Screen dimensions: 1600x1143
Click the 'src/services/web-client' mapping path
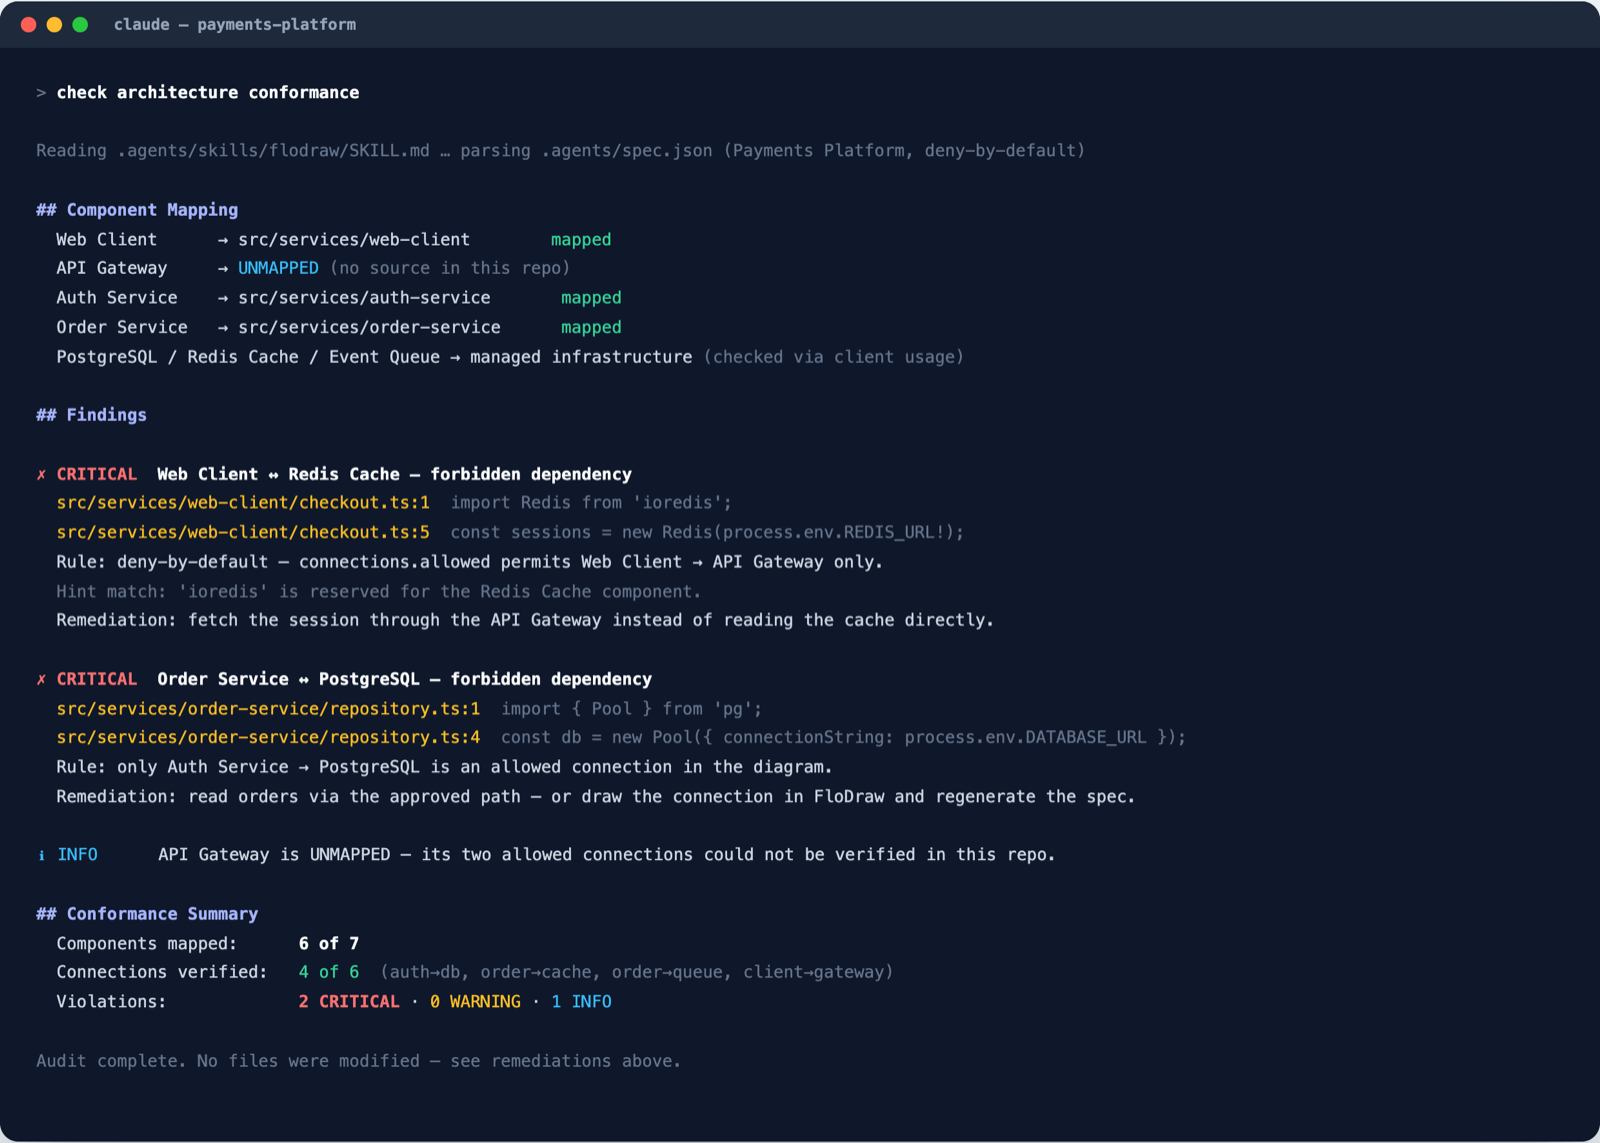pos(354,240)
